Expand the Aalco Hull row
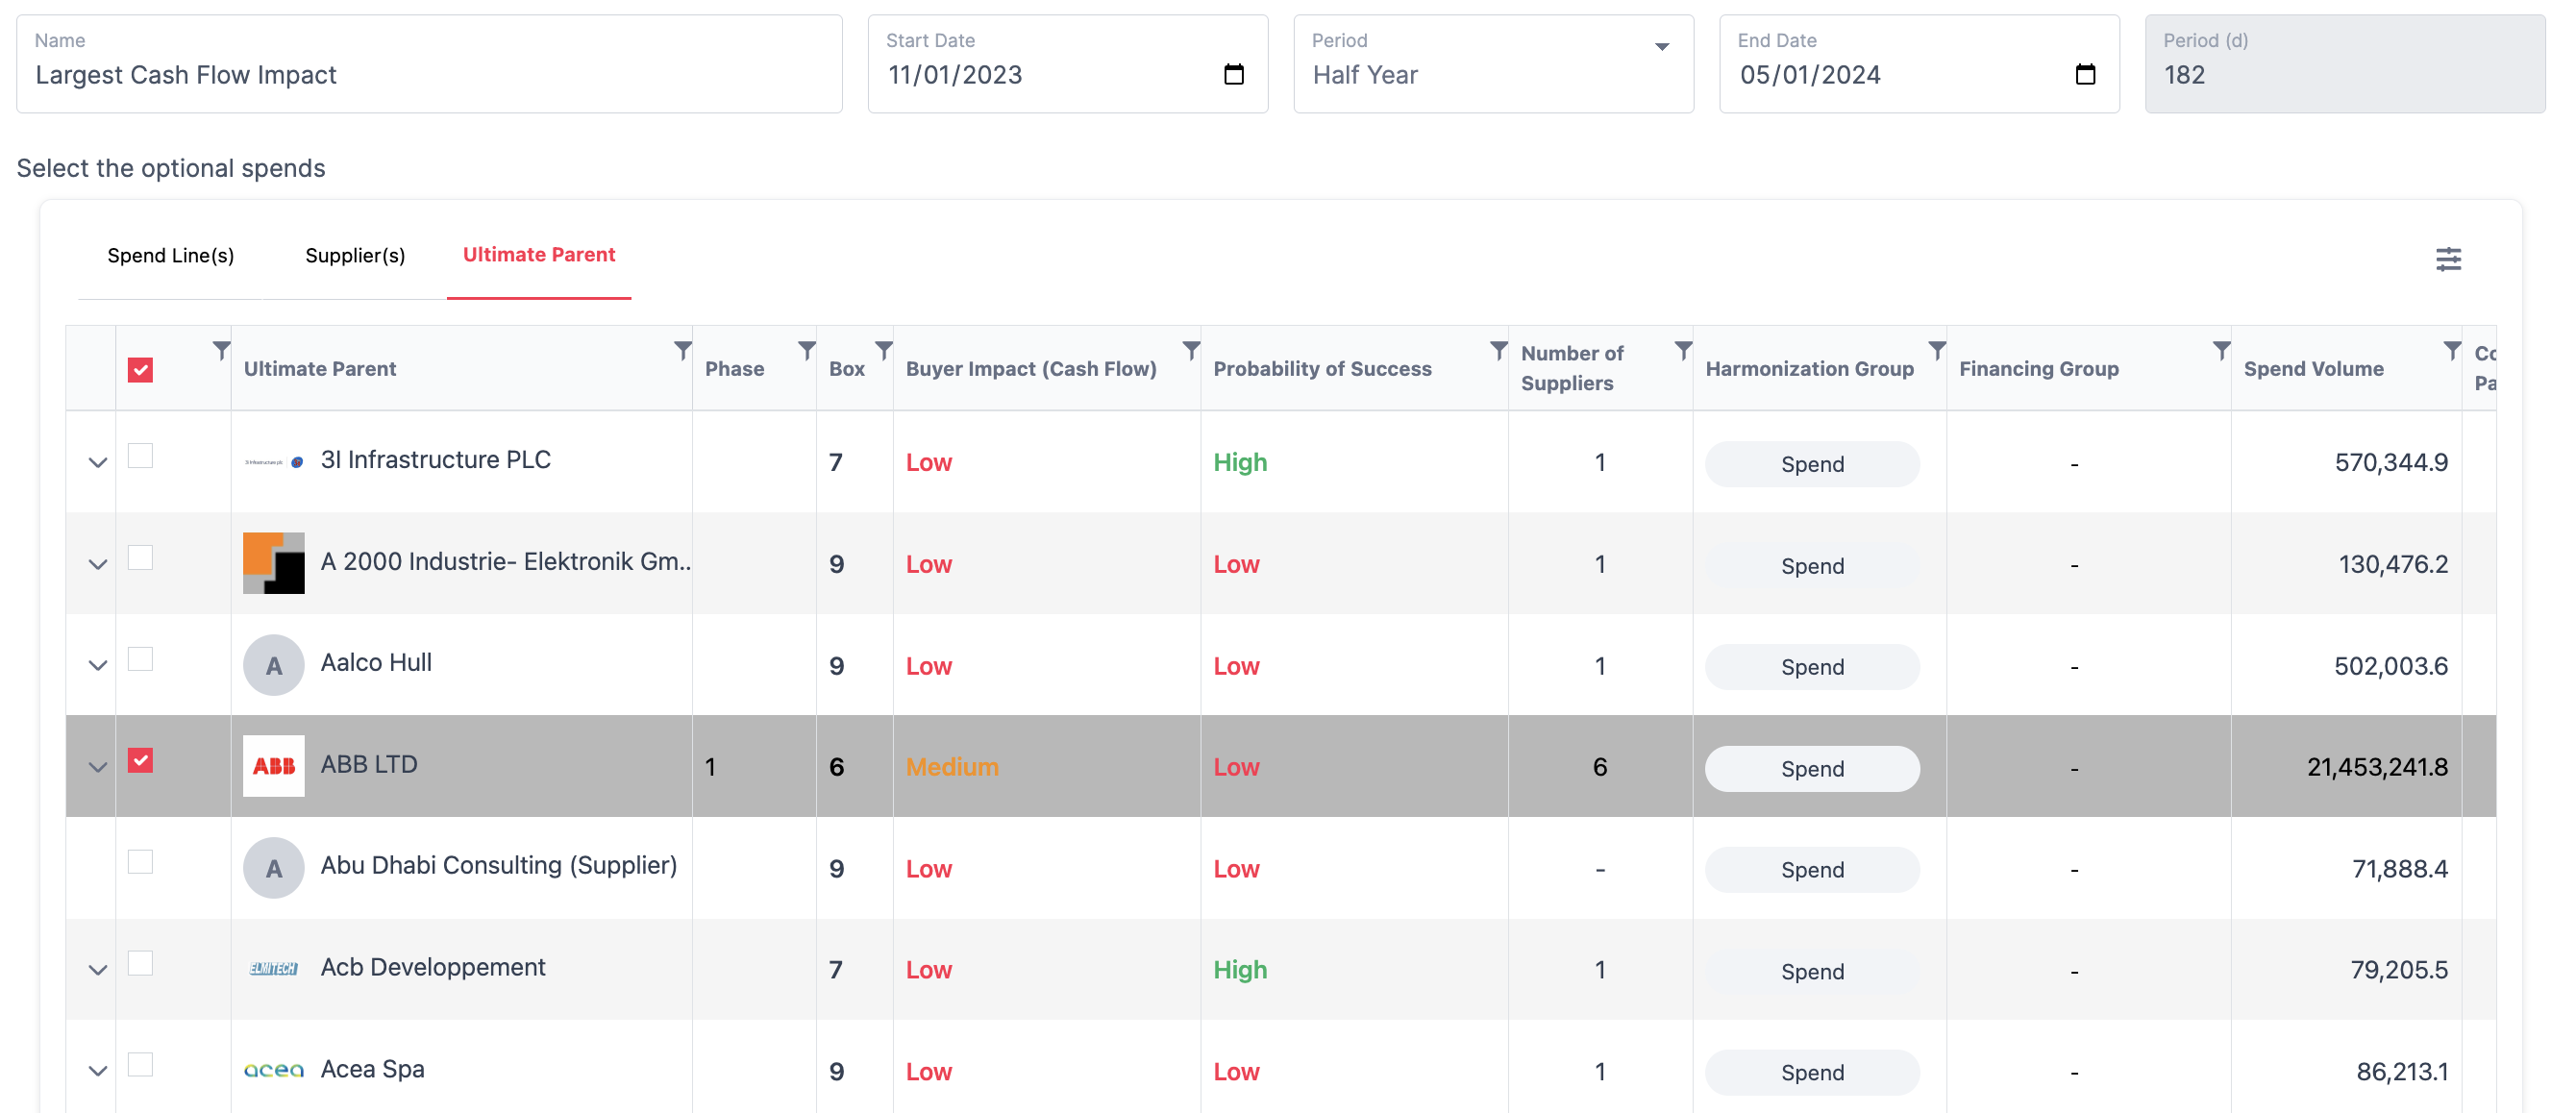The image size is (2576, 1113). (97, 666)
